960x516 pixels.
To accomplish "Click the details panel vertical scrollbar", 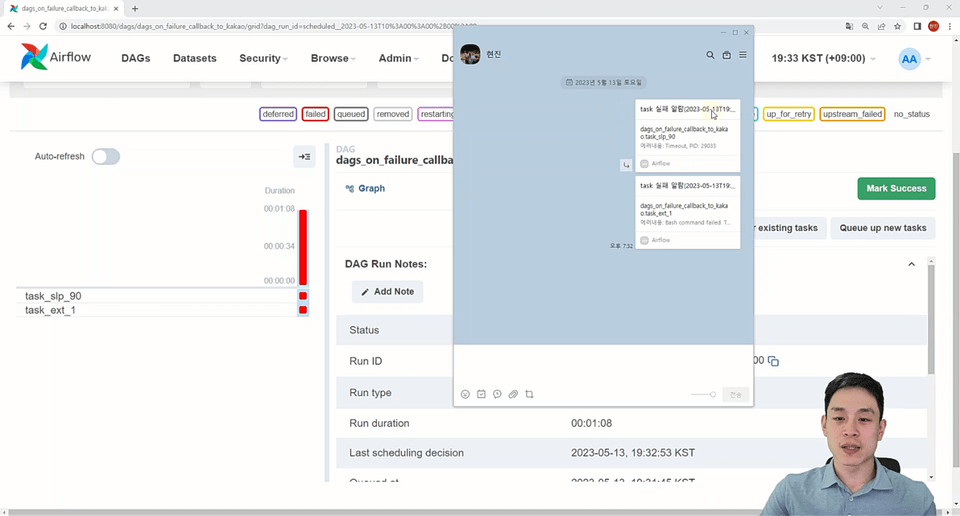I will click(x=931, y=319).
